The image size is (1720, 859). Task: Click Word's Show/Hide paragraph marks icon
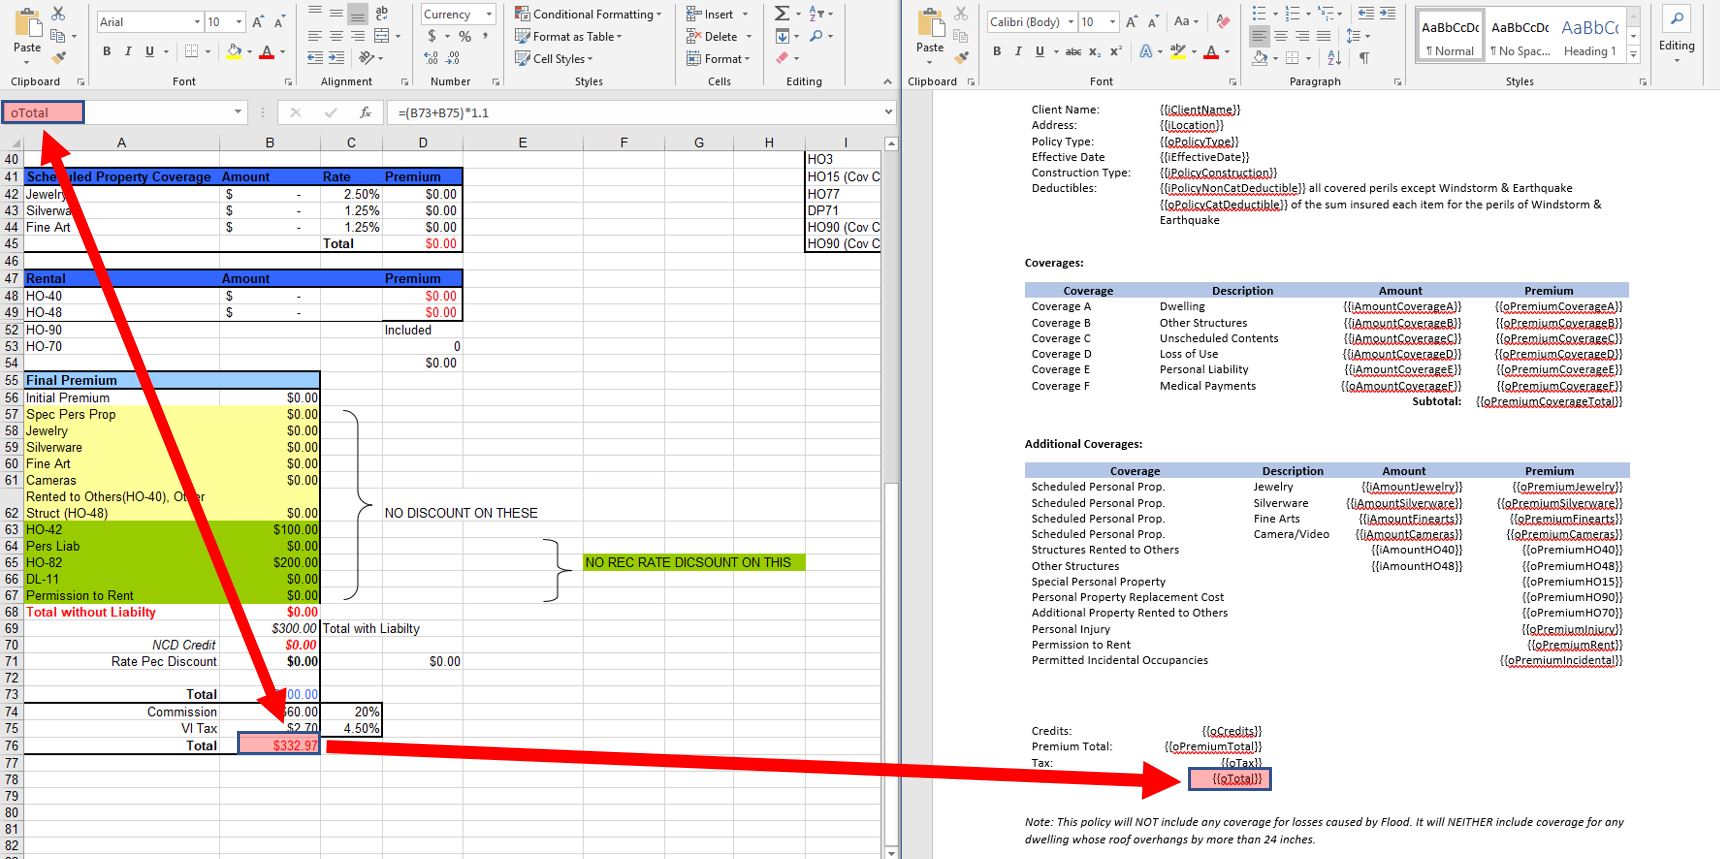(1364, 58)
